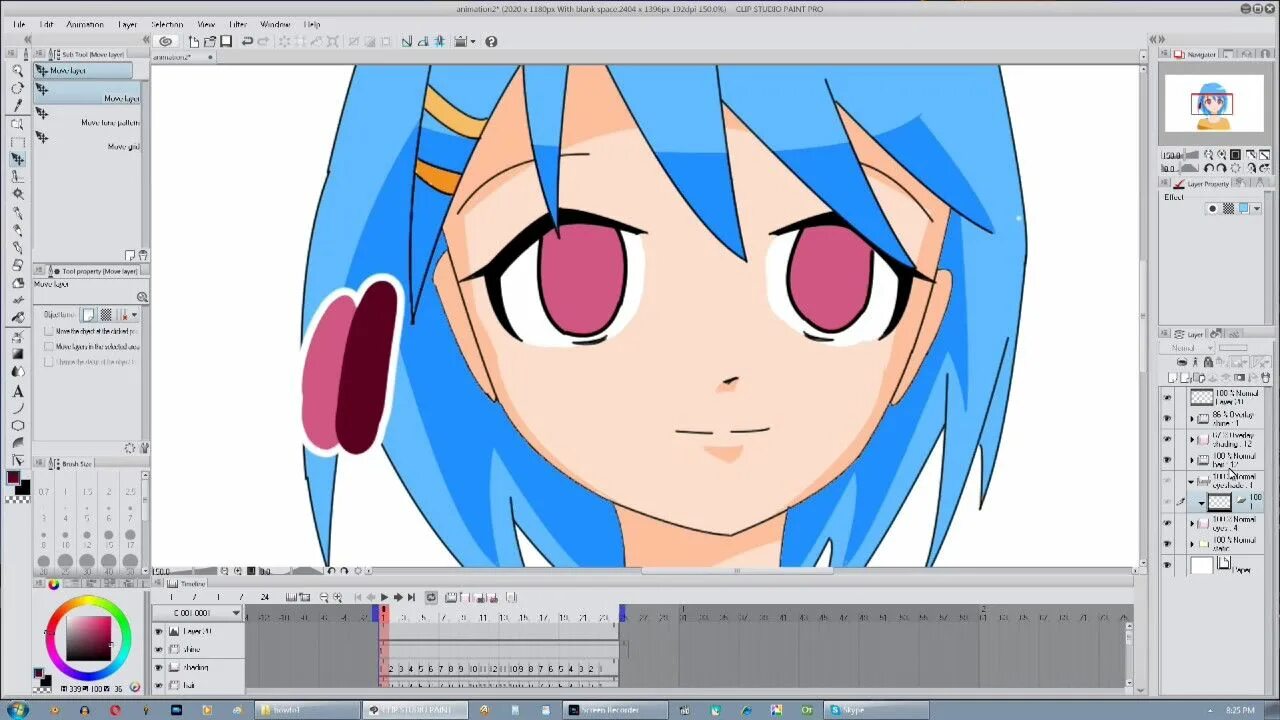Zoom out the timeline

(x=323, y=597)
